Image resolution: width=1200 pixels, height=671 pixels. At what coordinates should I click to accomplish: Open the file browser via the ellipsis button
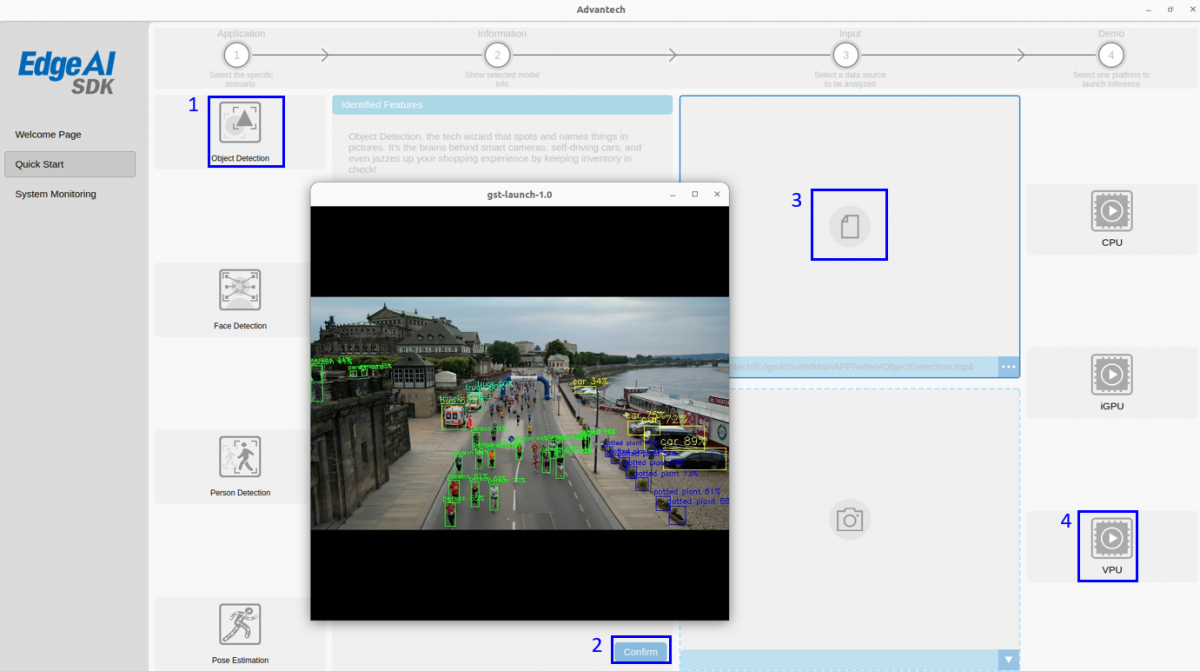click(x=1009, y=367)
